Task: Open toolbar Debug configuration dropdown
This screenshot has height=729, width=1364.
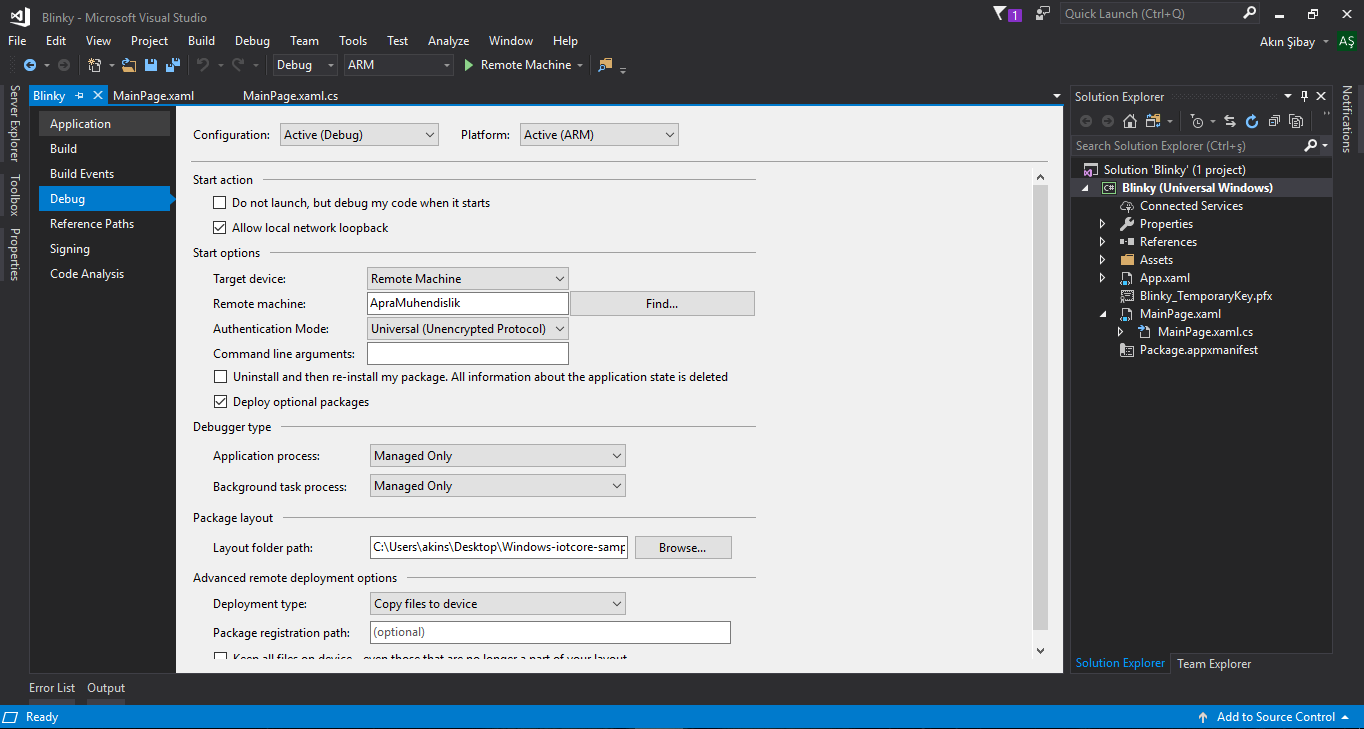Action: coord(305,65)
